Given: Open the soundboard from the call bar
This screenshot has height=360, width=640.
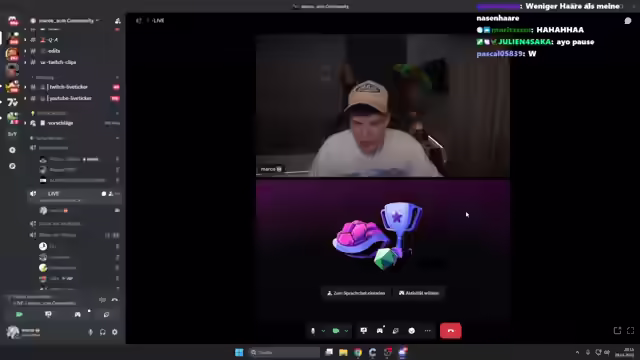Looking at the screenshot, I should click(x=396, y=331).
